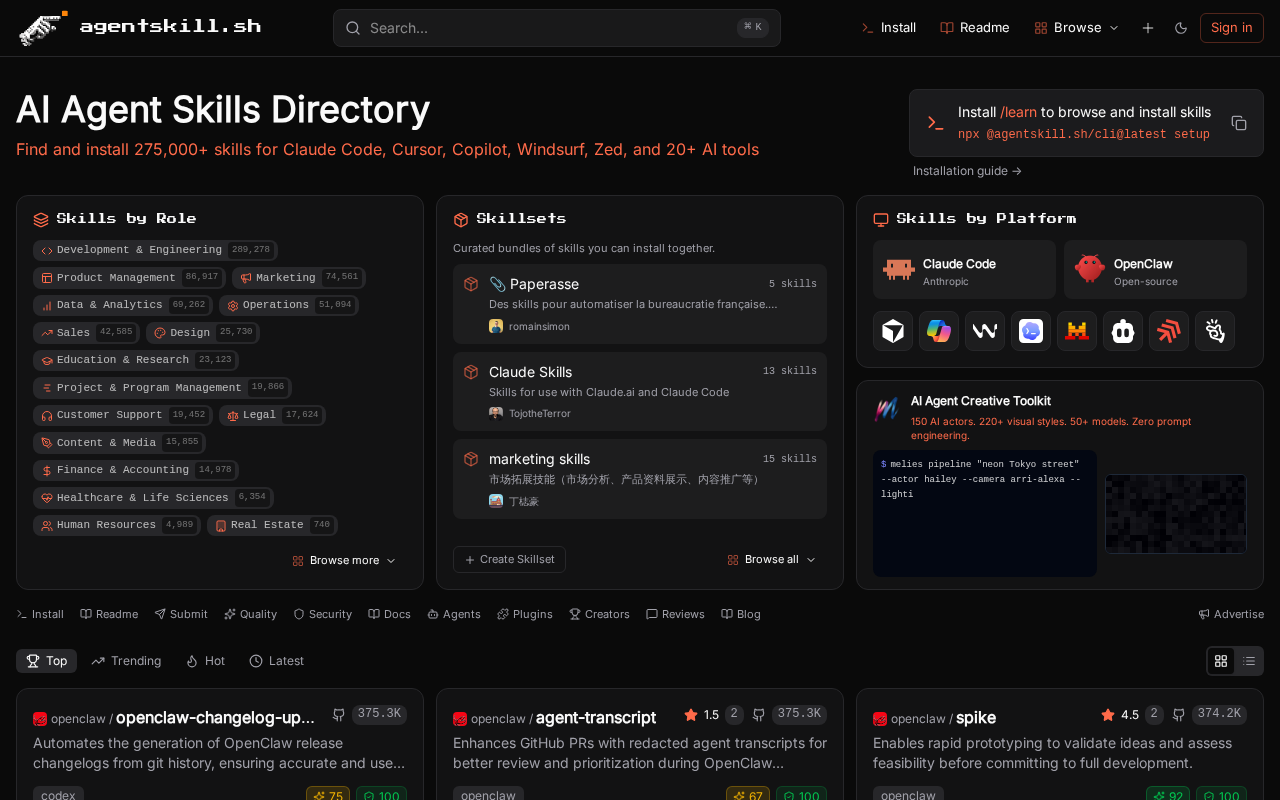The width and height of the screenshot is (1280, 800).
Task: Open Blog in secondary nav
Action: pyautogui.click(x=741, y=614)
